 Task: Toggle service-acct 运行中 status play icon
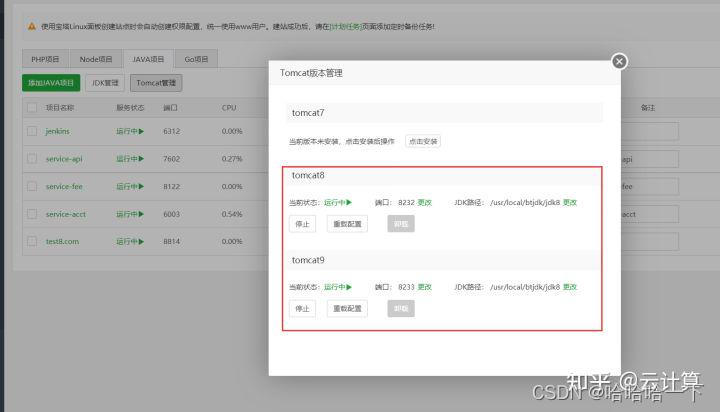(x=141, y=214)
